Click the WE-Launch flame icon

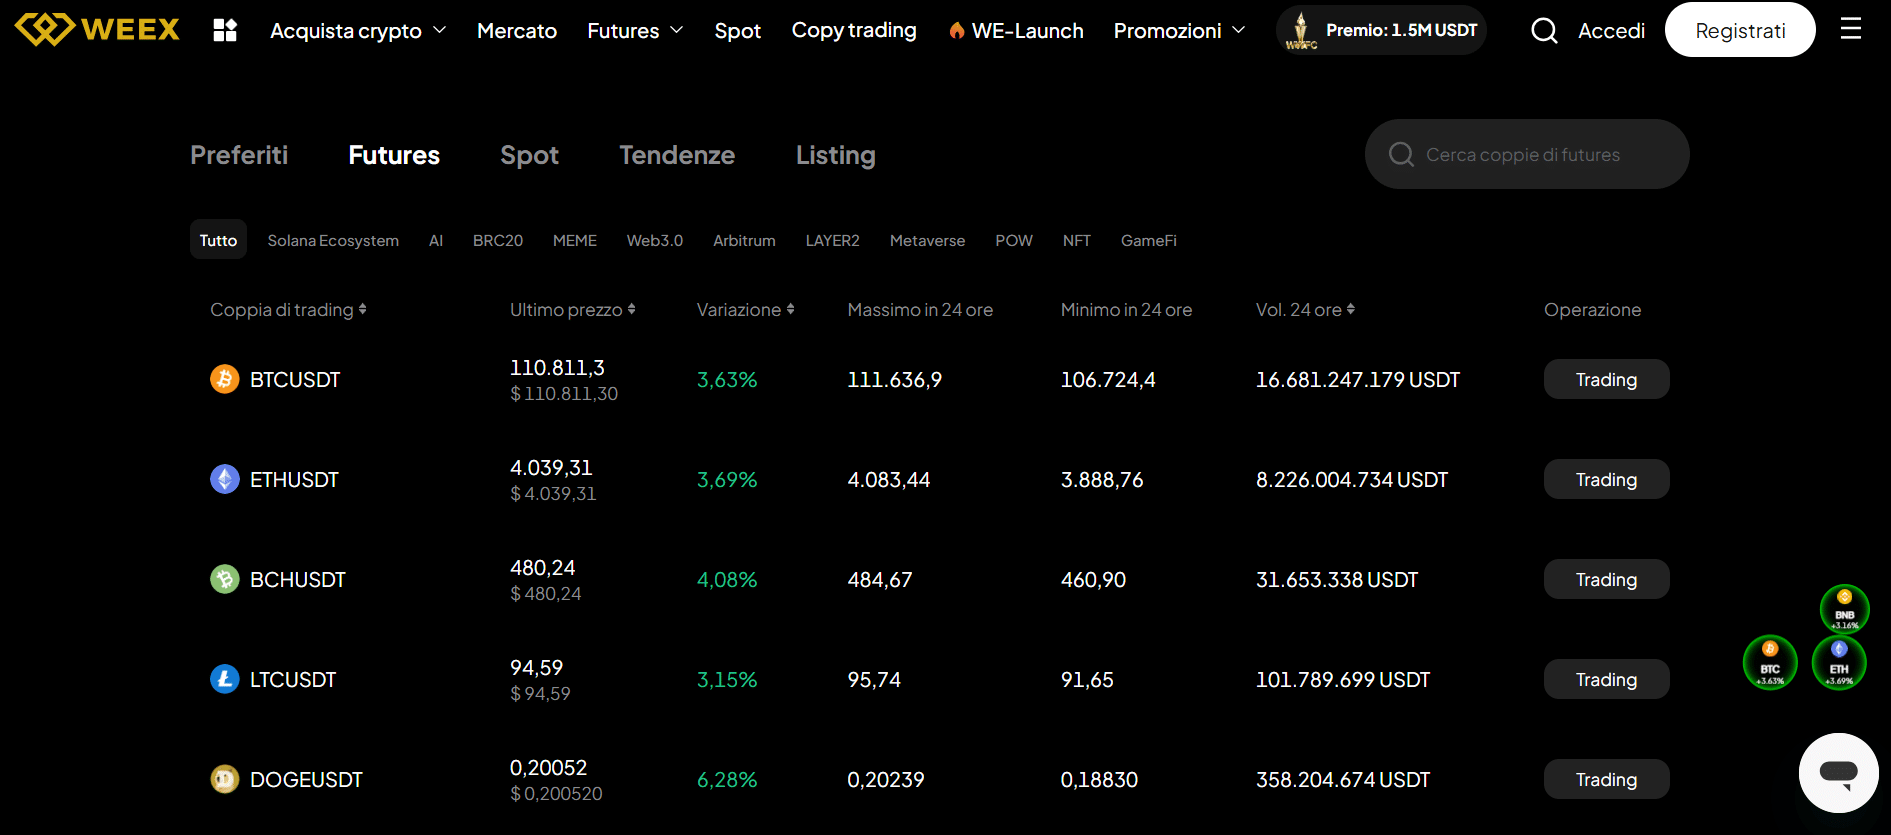coord(957,31)
